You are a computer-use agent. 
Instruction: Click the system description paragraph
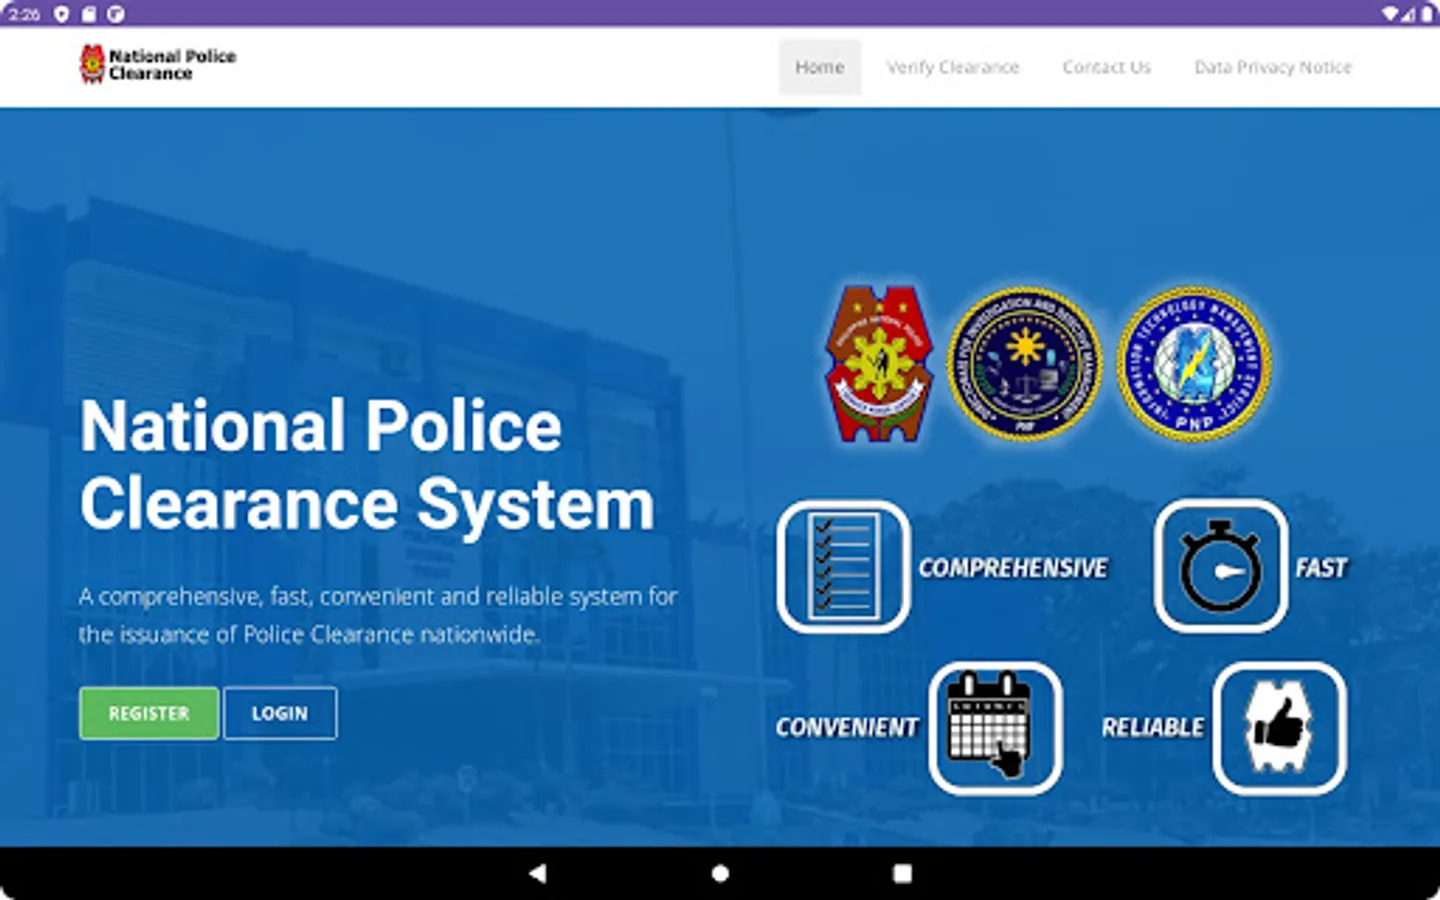[x=378, y=615]
